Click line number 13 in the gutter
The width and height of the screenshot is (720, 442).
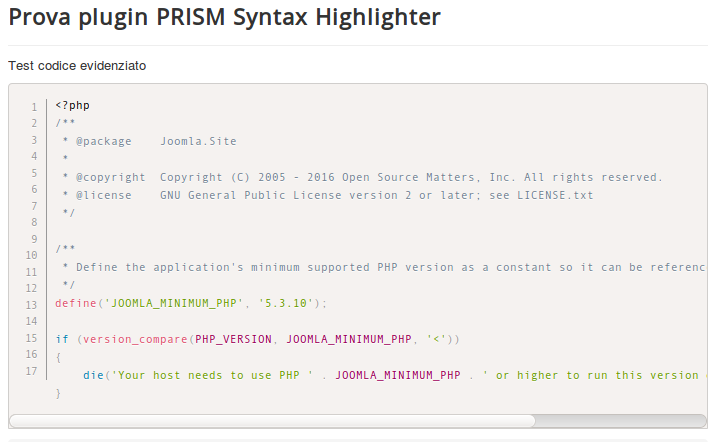pyautogui.click(x=31, y=305)
